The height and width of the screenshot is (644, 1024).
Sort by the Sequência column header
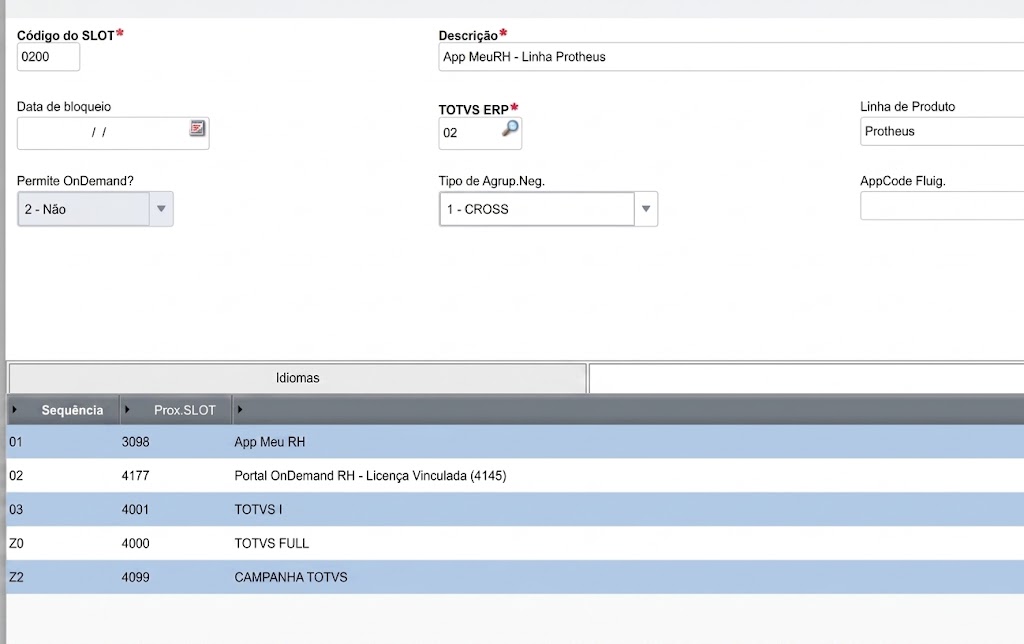(x=72, y=410)
